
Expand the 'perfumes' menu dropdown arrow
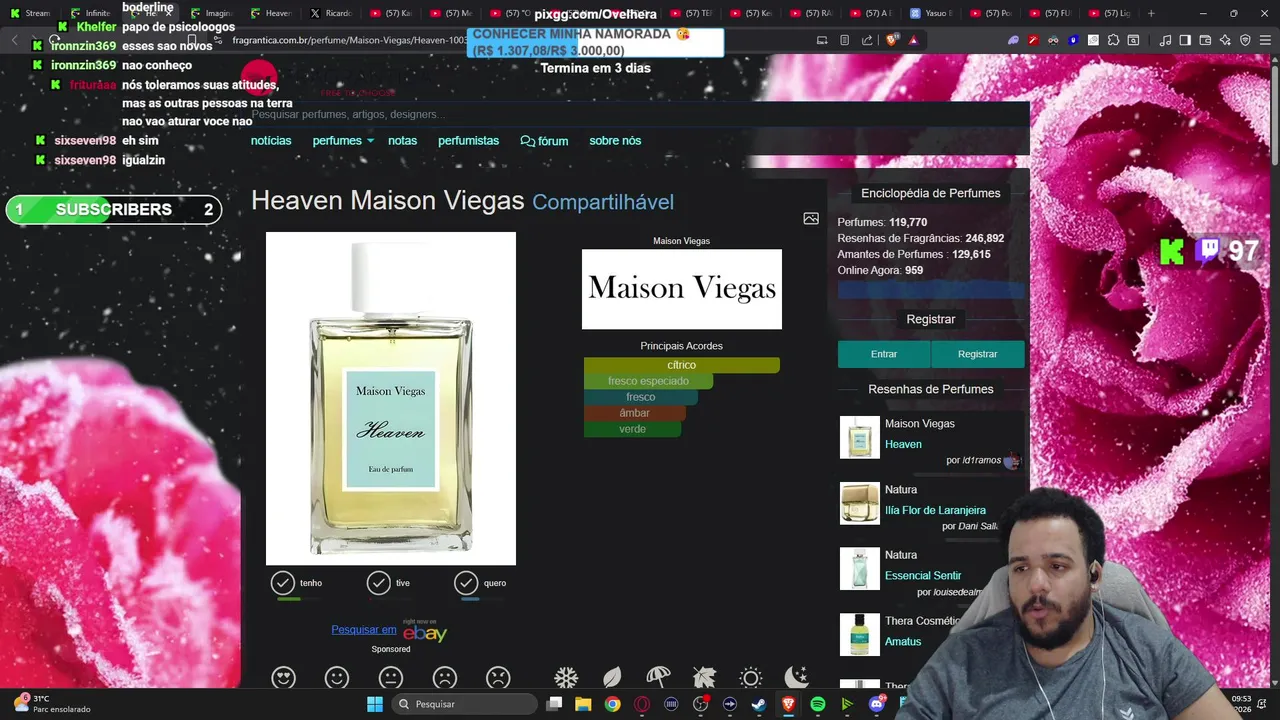(370, 141)
